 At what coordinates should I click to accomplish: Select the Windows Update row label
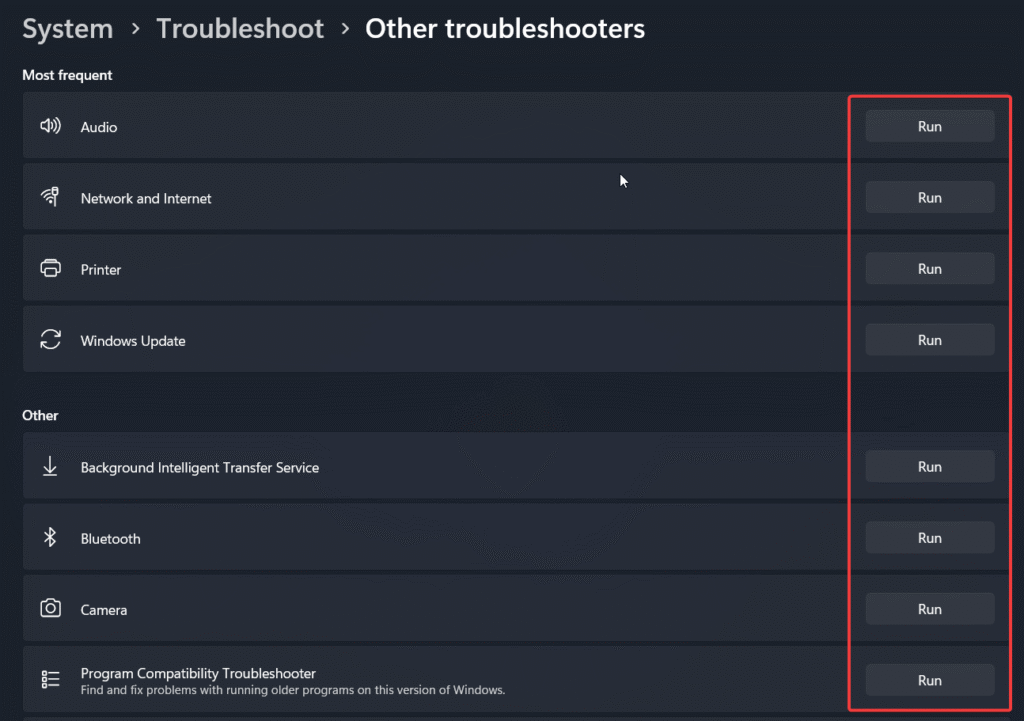133,341
